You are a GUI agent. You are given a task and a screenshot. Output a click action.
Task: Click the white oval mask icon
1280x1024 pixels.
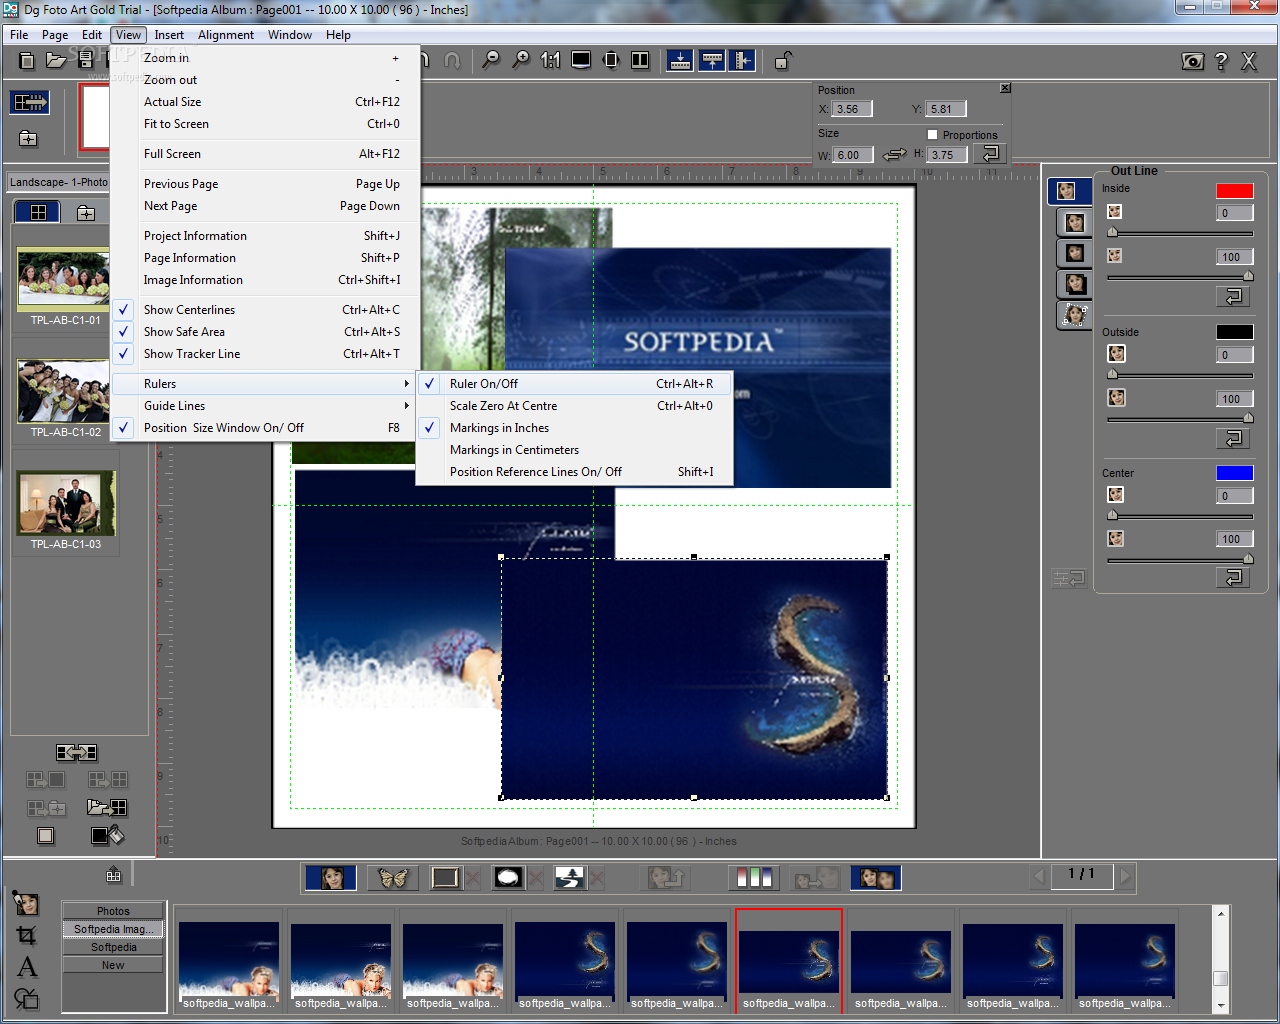tap(509, 878)
